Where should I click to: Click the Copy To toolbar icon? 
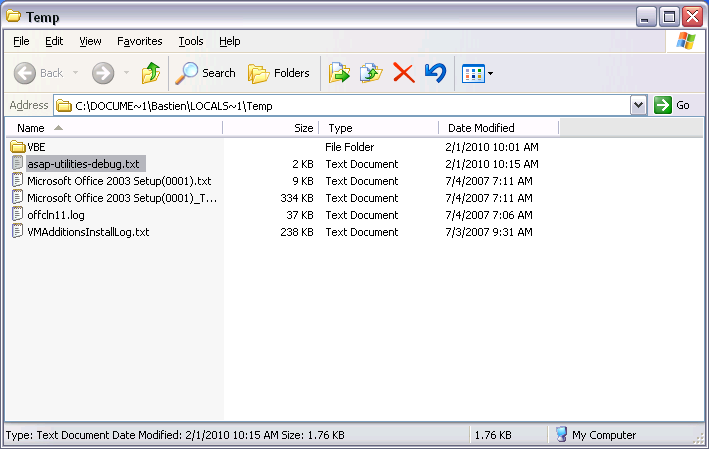(x=371, y=73)
